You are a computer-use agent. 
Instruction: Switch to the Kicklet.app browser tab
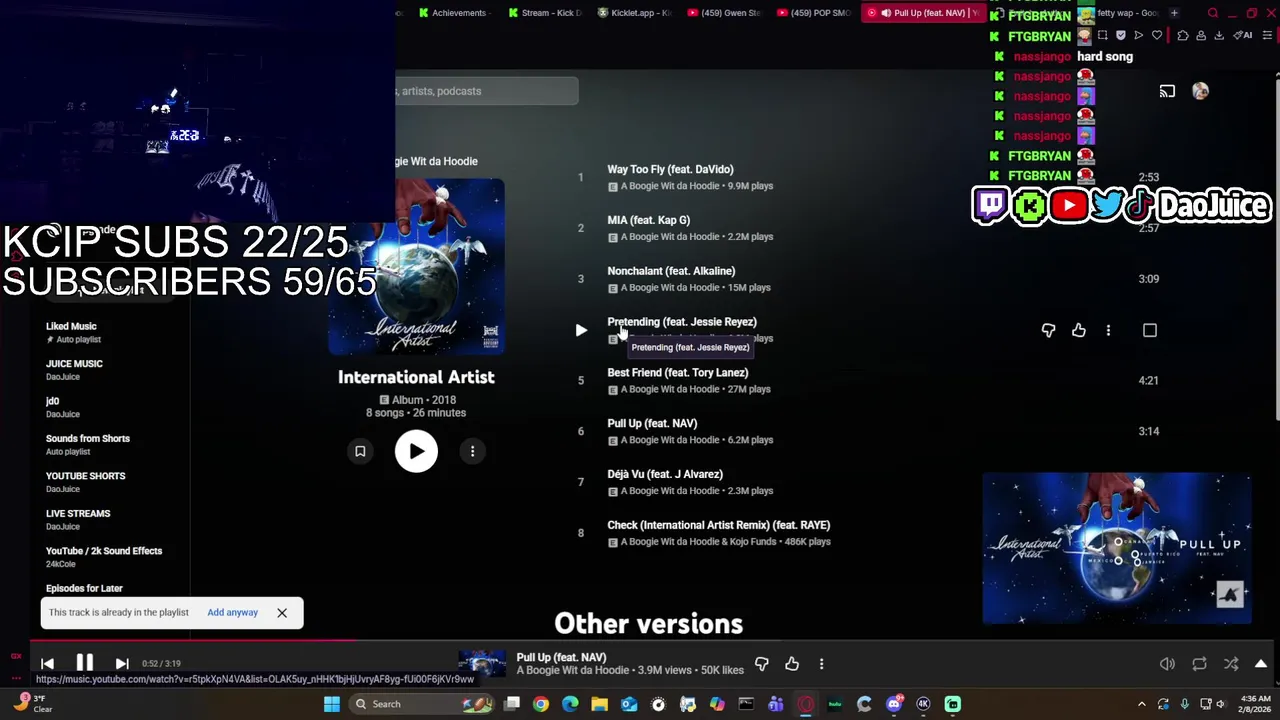[x=634, y=13]
